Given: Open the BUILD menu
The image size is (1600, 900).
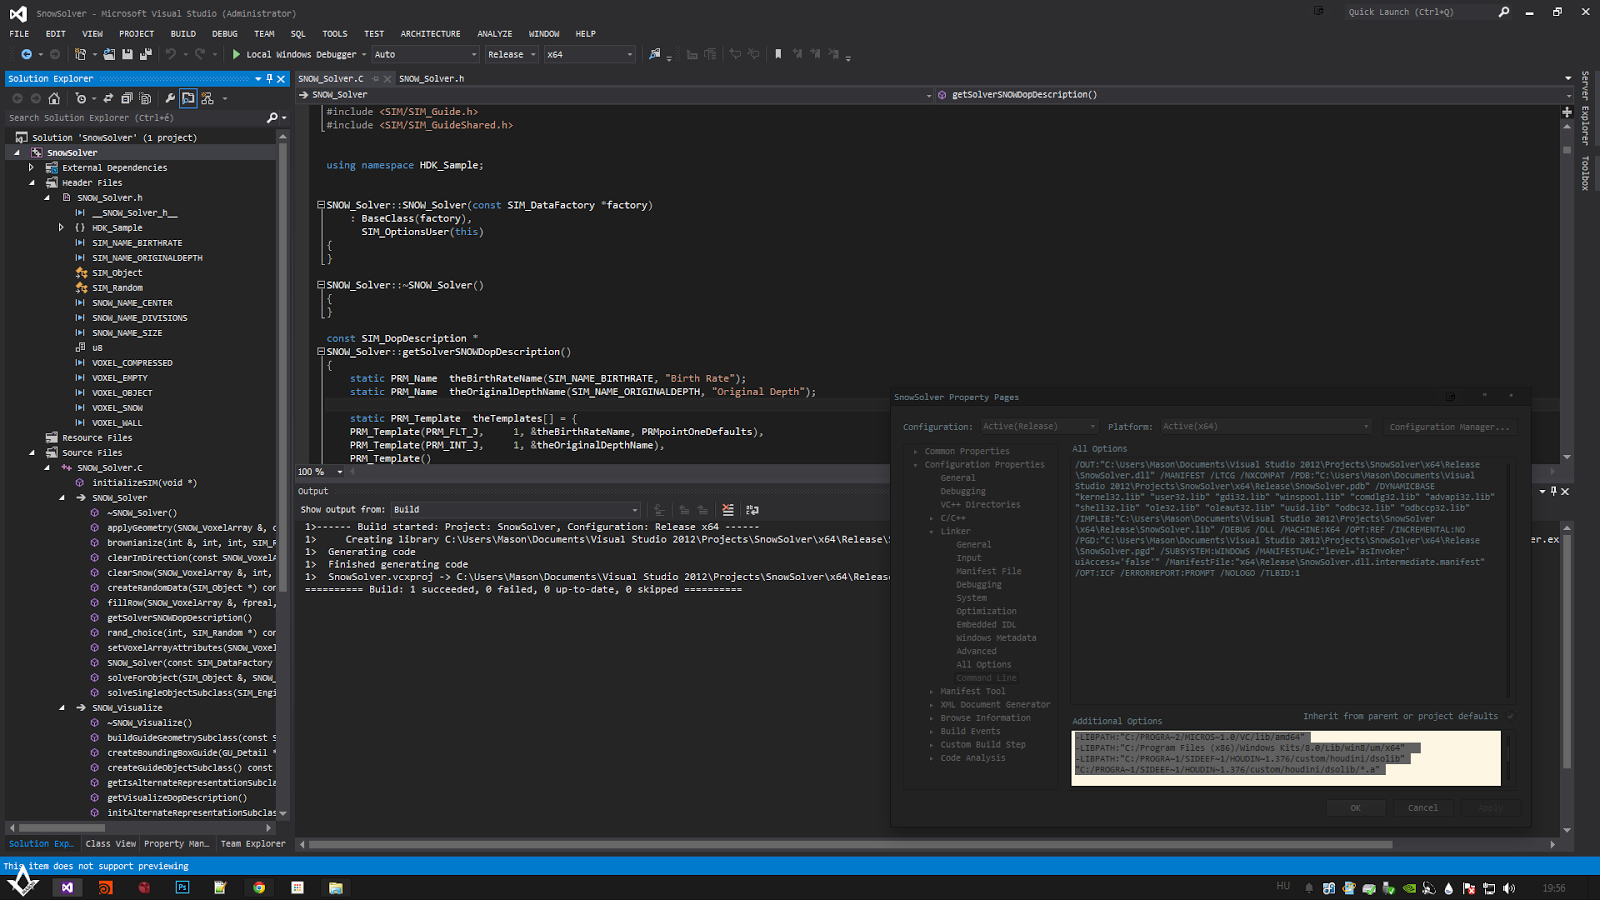Looking at the screenshot, I should pos(183,34).
